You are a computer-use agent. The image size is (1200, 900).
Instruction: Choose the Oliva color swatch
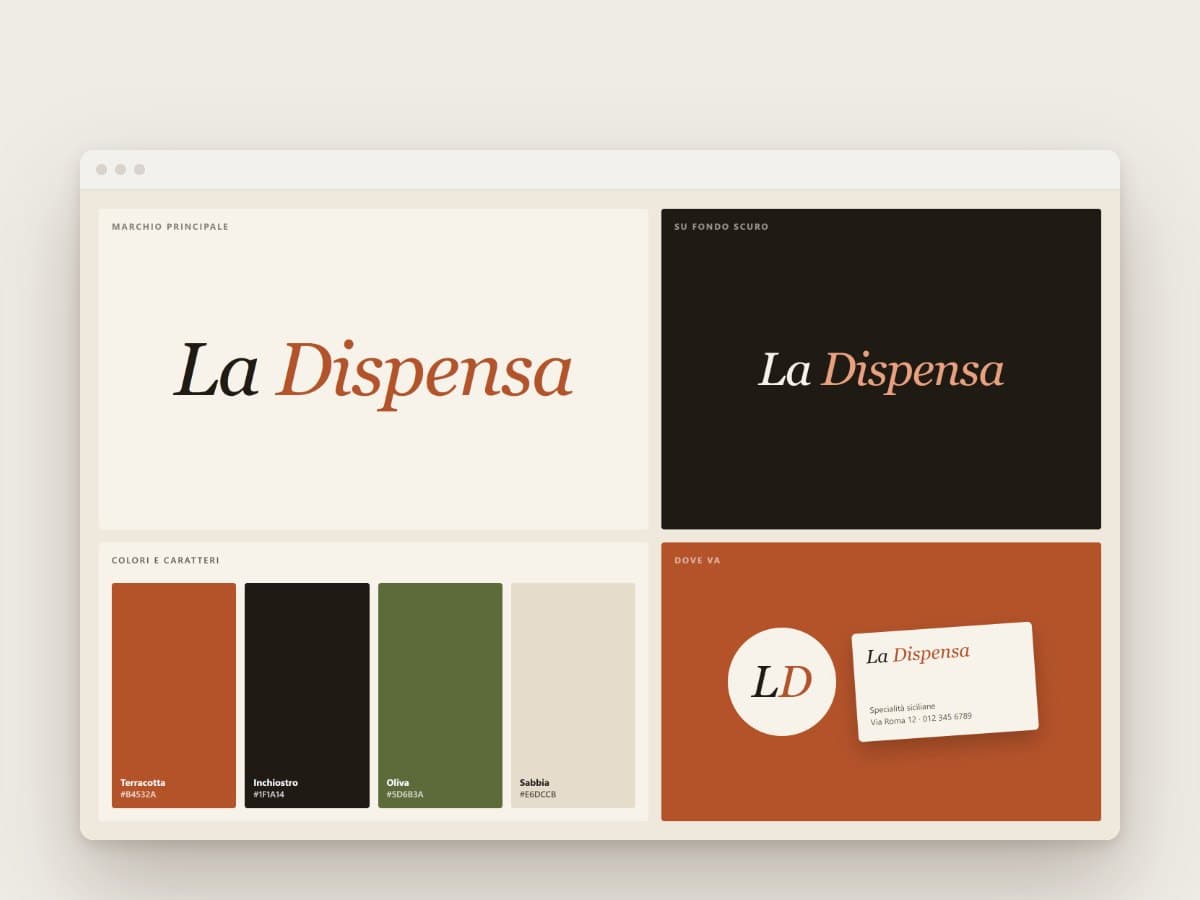440,695
